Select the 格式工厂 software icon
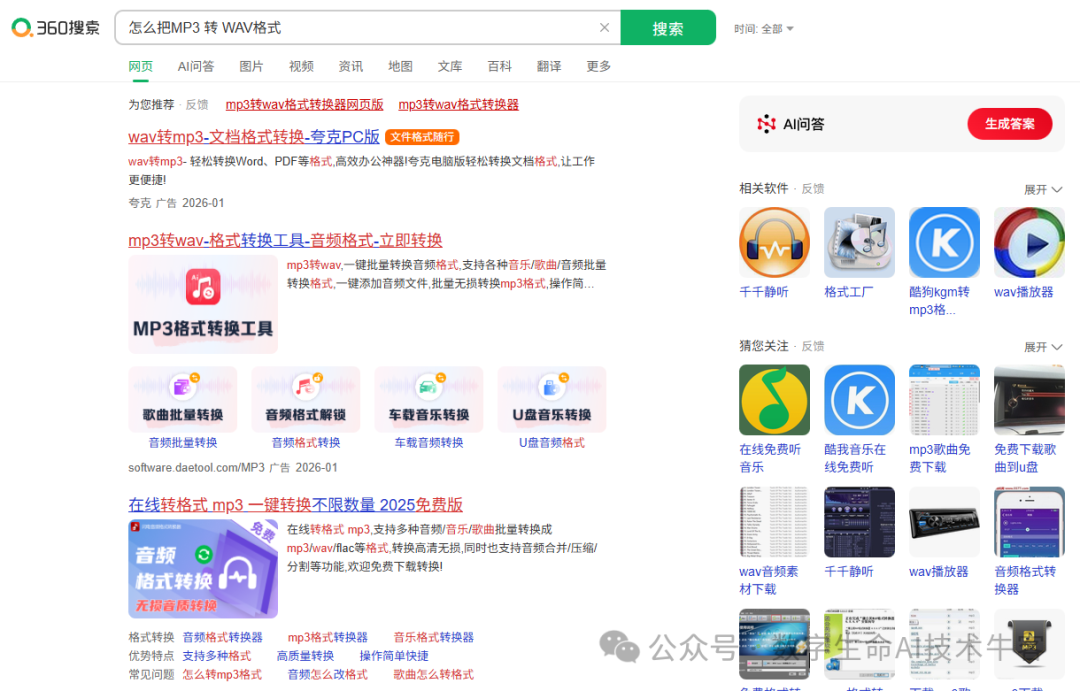Image resolution: width=1080 pixels, height=691 pixels. pos(859,242)
